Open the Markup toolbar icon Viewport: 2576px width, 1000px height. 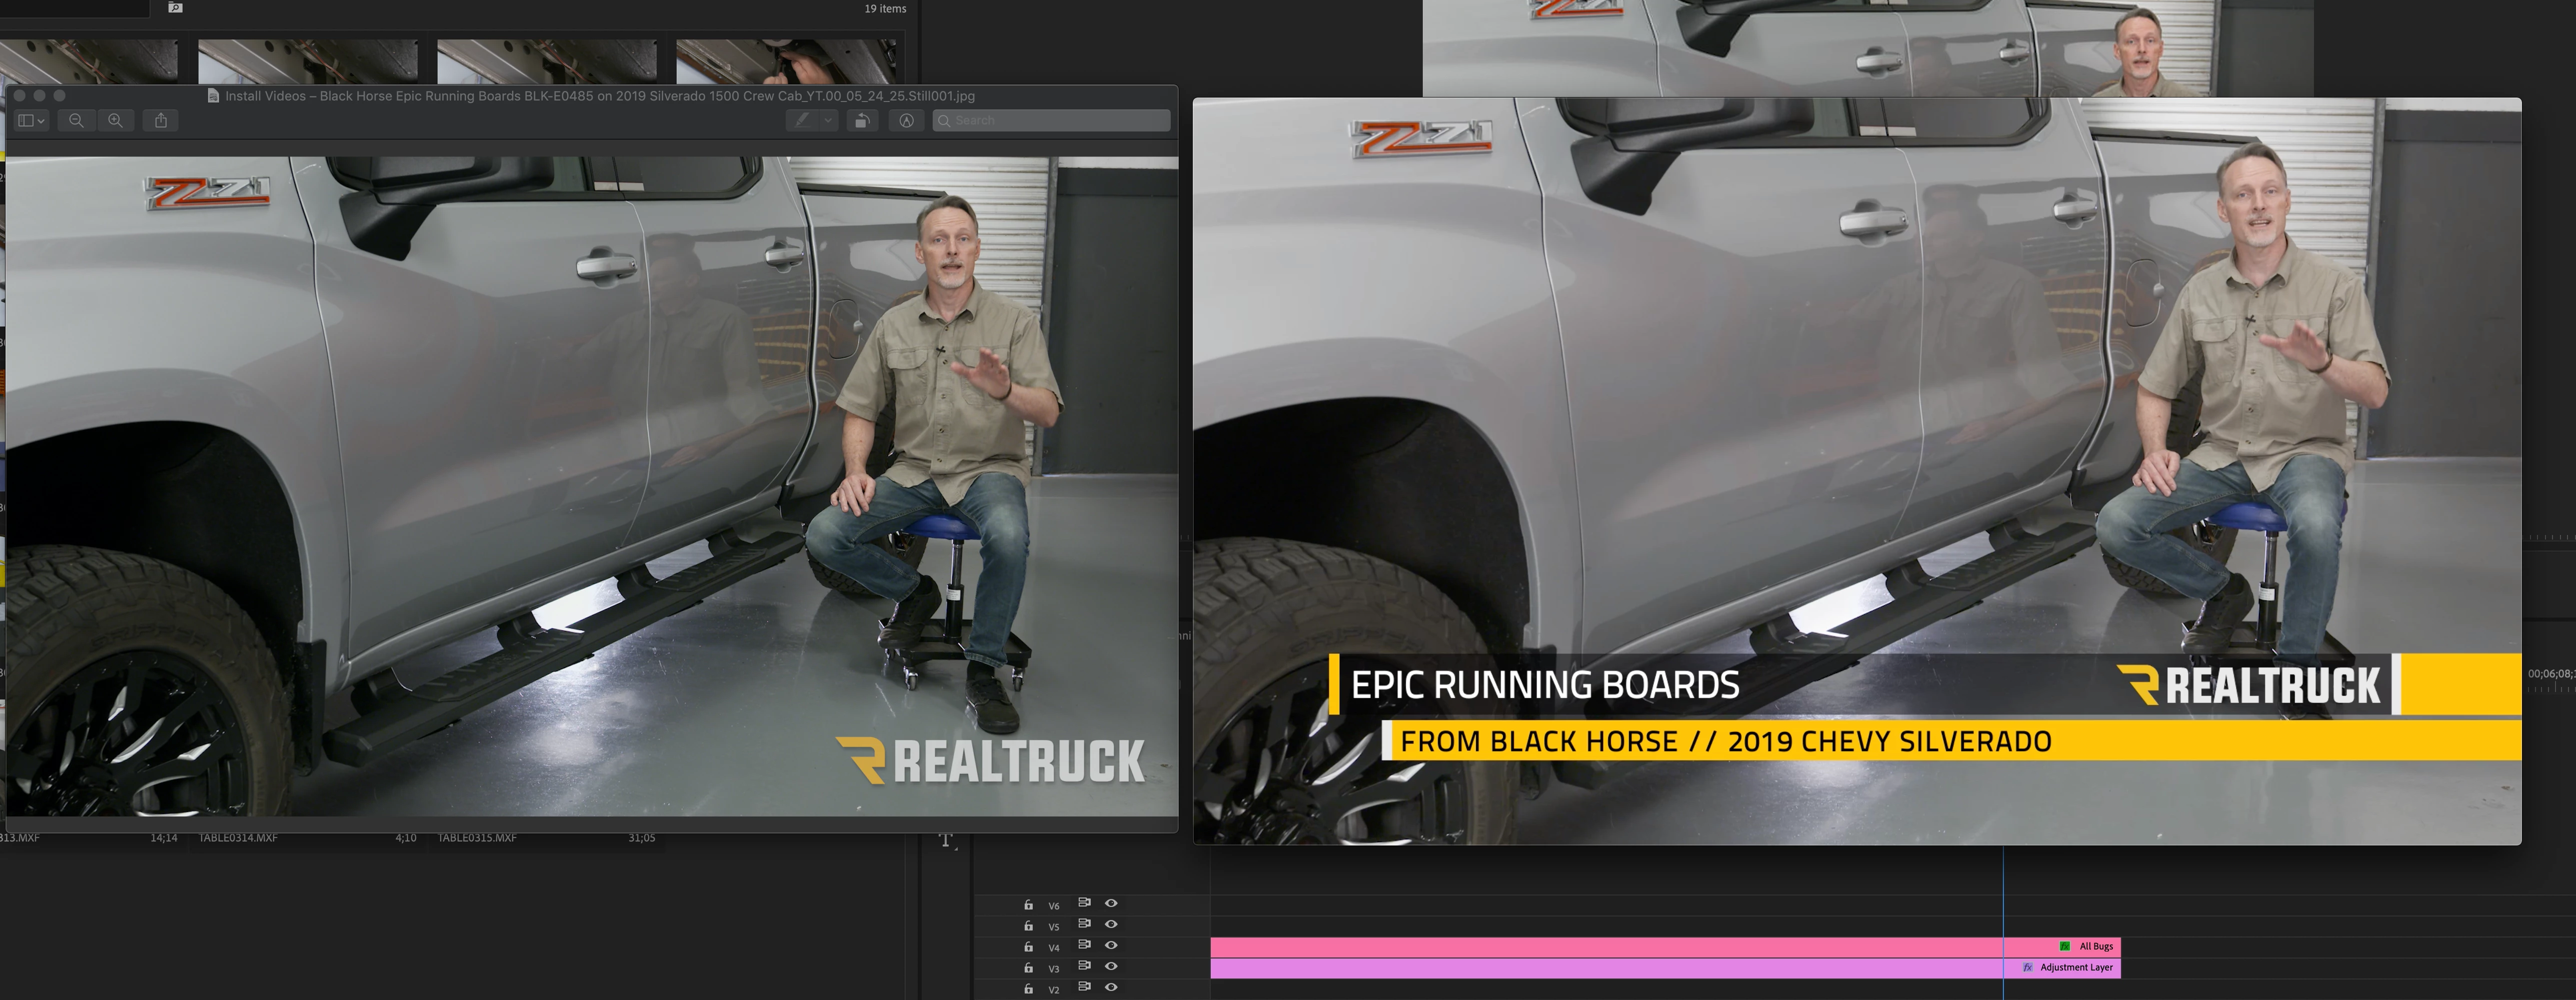[906, 120]
